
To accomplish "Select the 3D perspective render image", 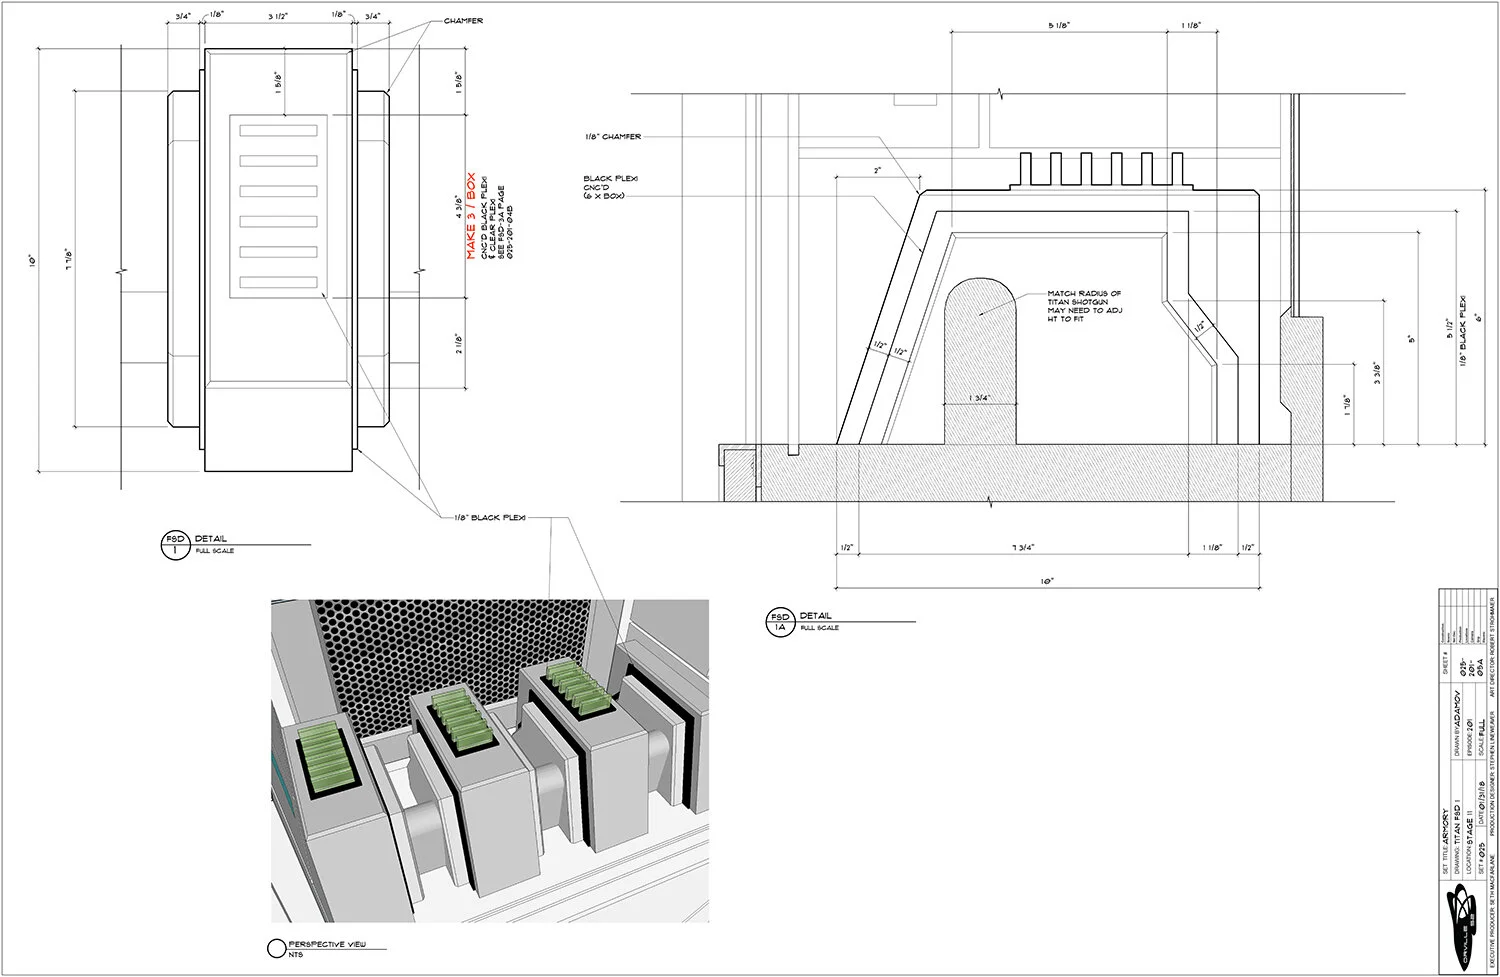I will point(490,761).
